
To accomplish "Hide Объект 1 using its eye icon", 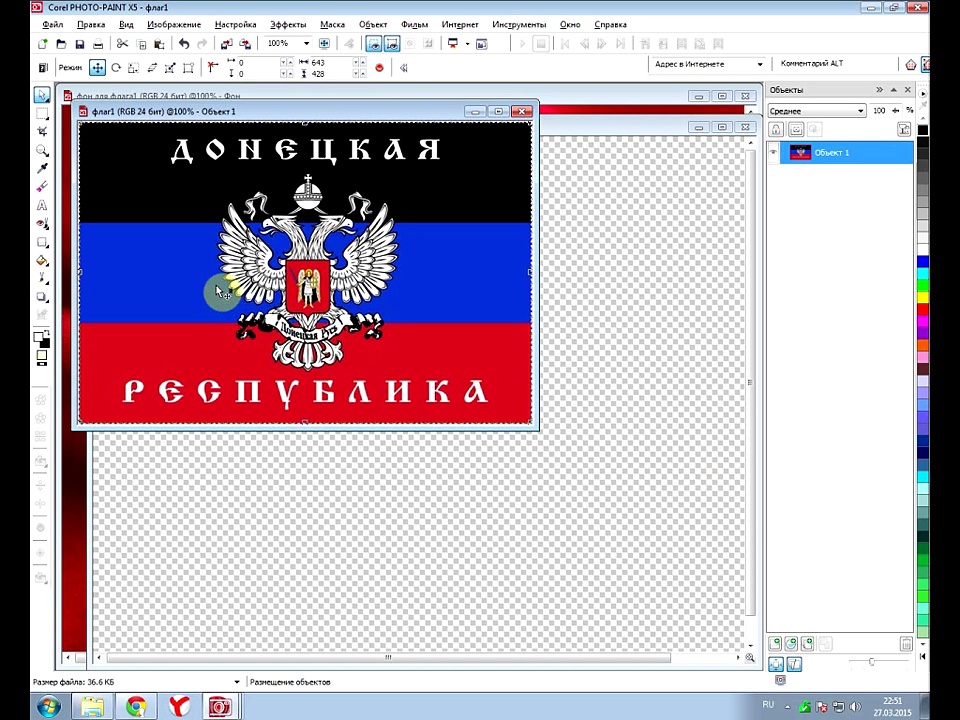I will pos(773,152).
